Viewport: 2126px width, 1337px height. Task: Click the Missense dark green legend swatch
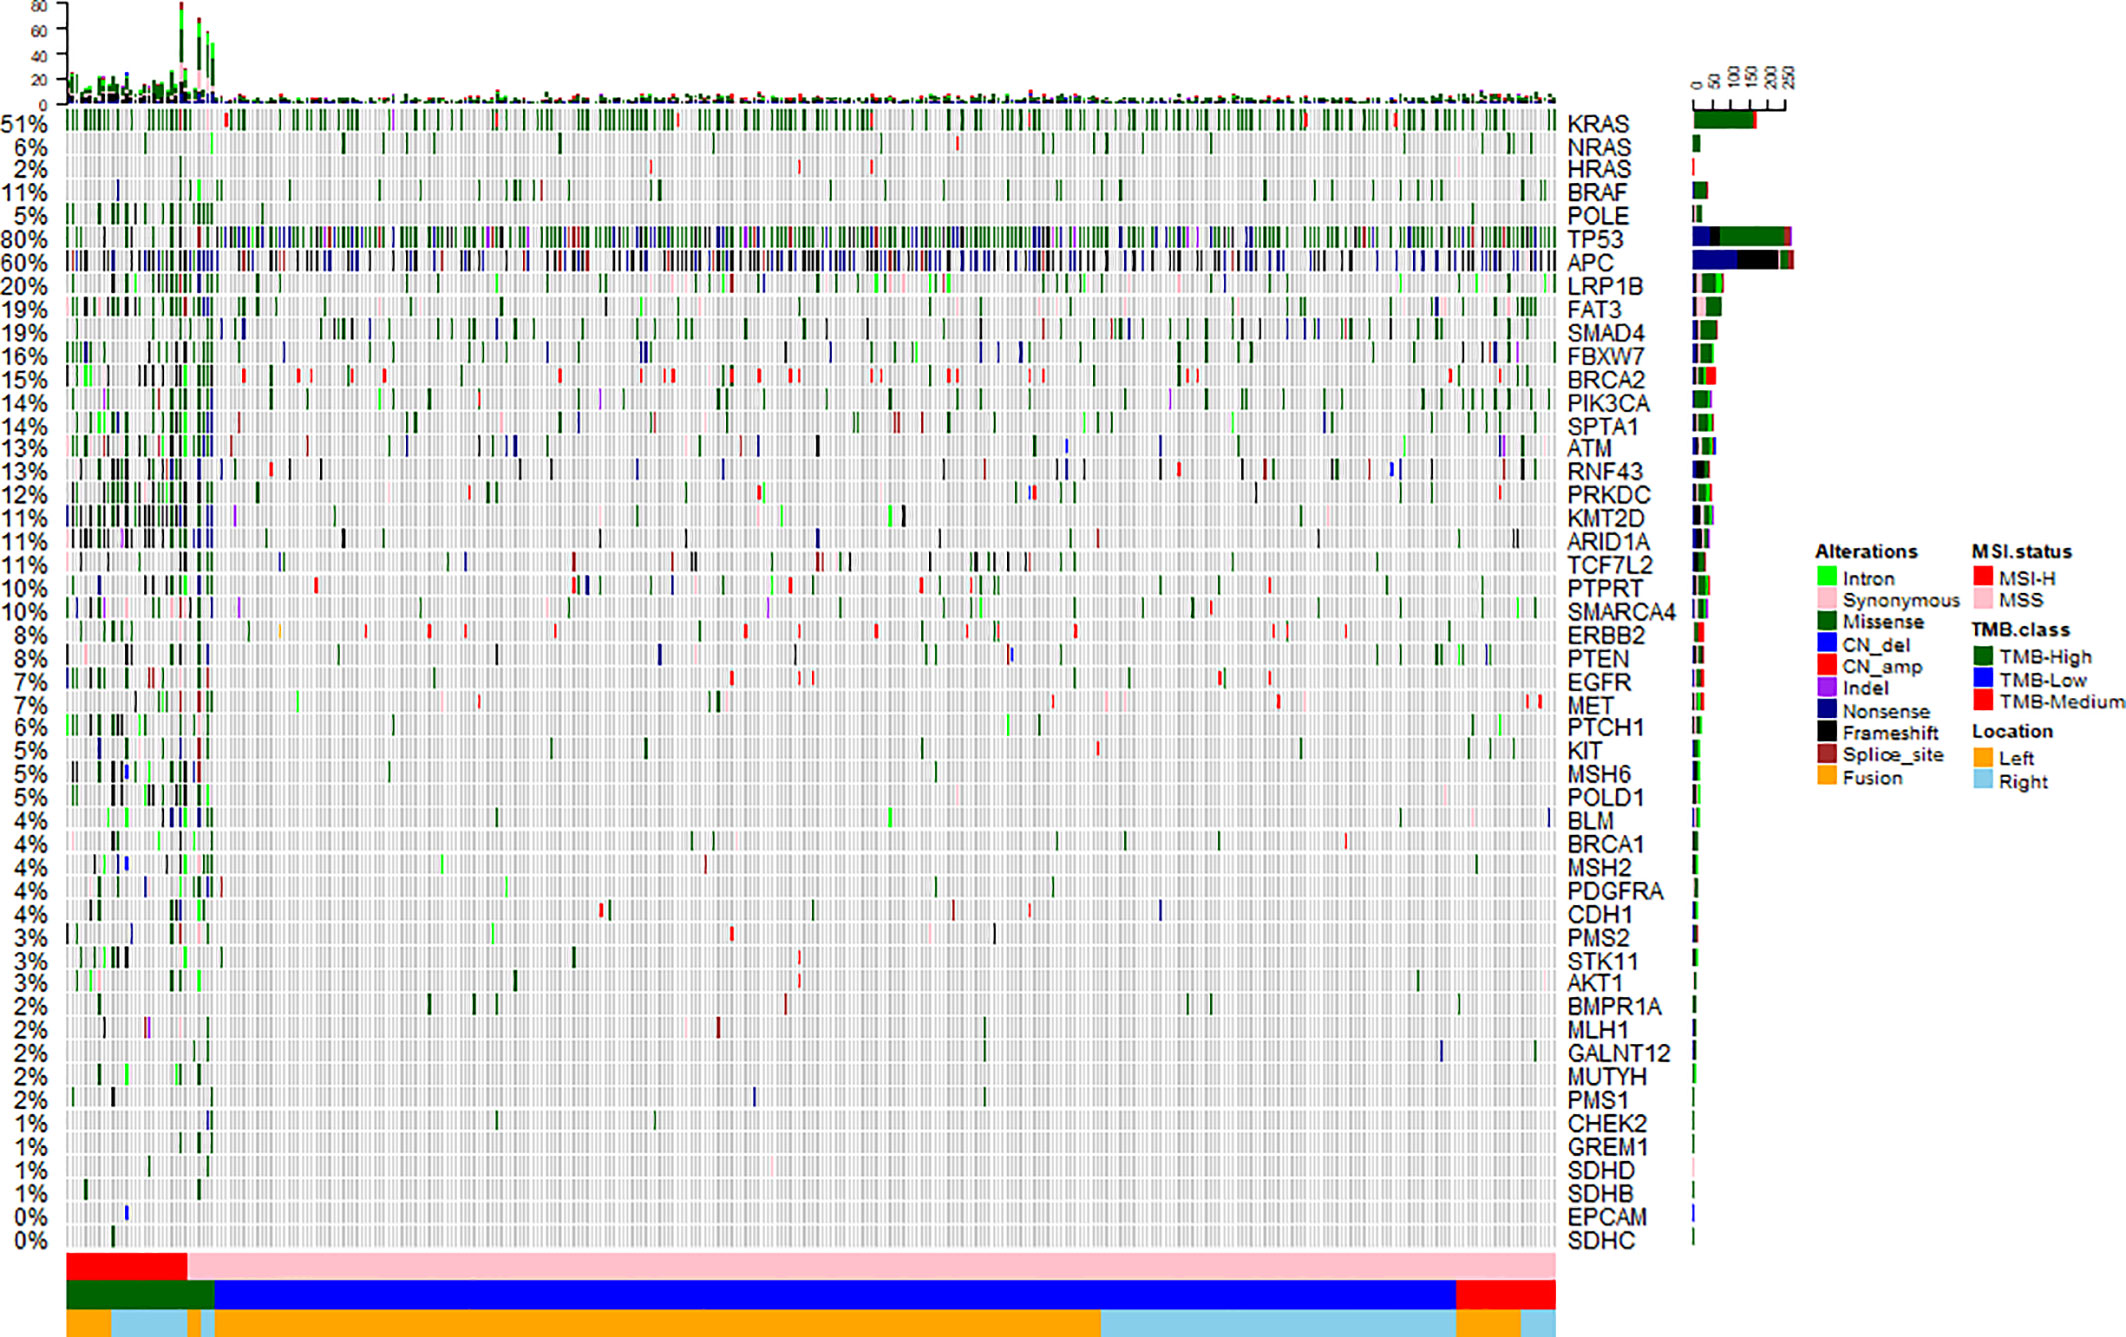pyautogui.click(x=1826, y=621)
